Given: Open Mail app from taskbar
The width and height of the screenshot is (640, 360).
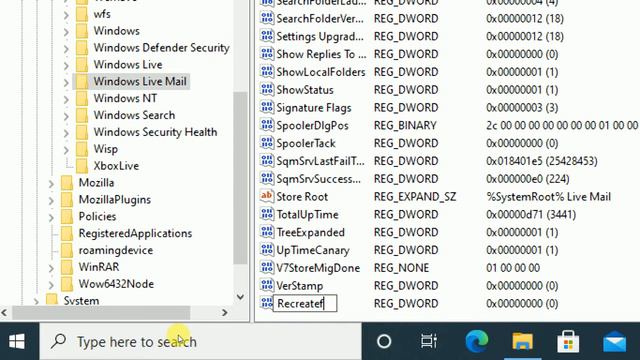Looking at the screenshot, I should [614, 342].
